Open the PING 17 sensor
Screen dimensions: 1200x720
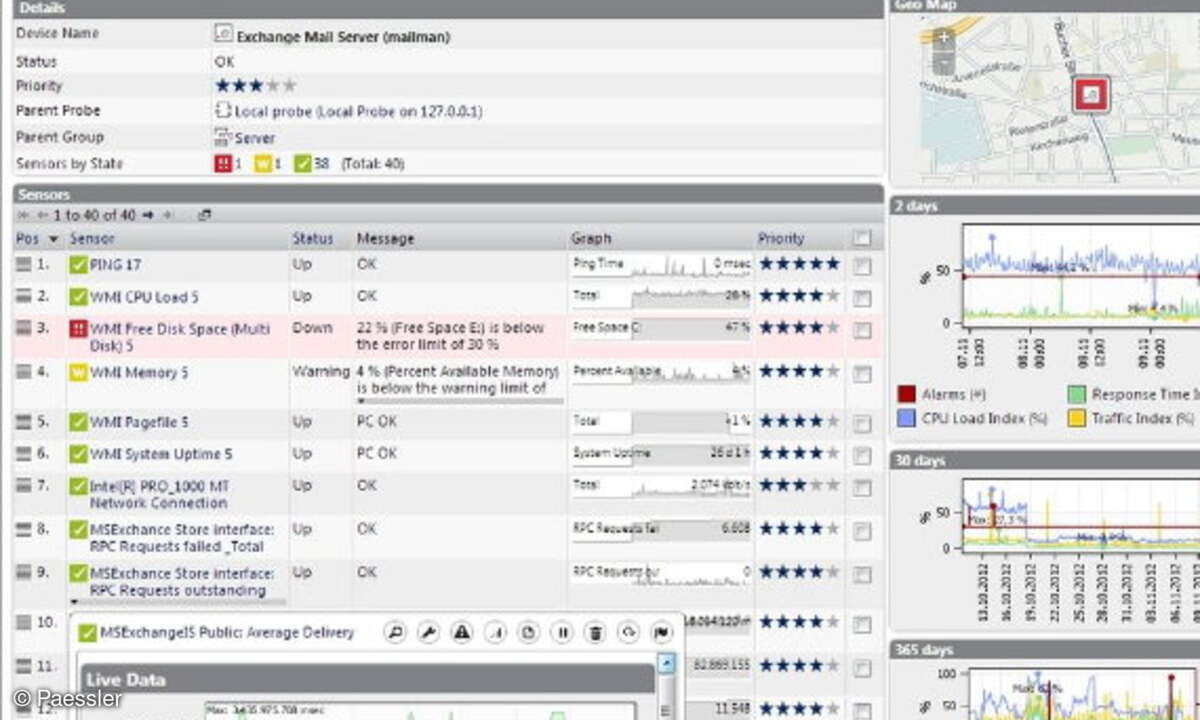click(x=116, y=265)
